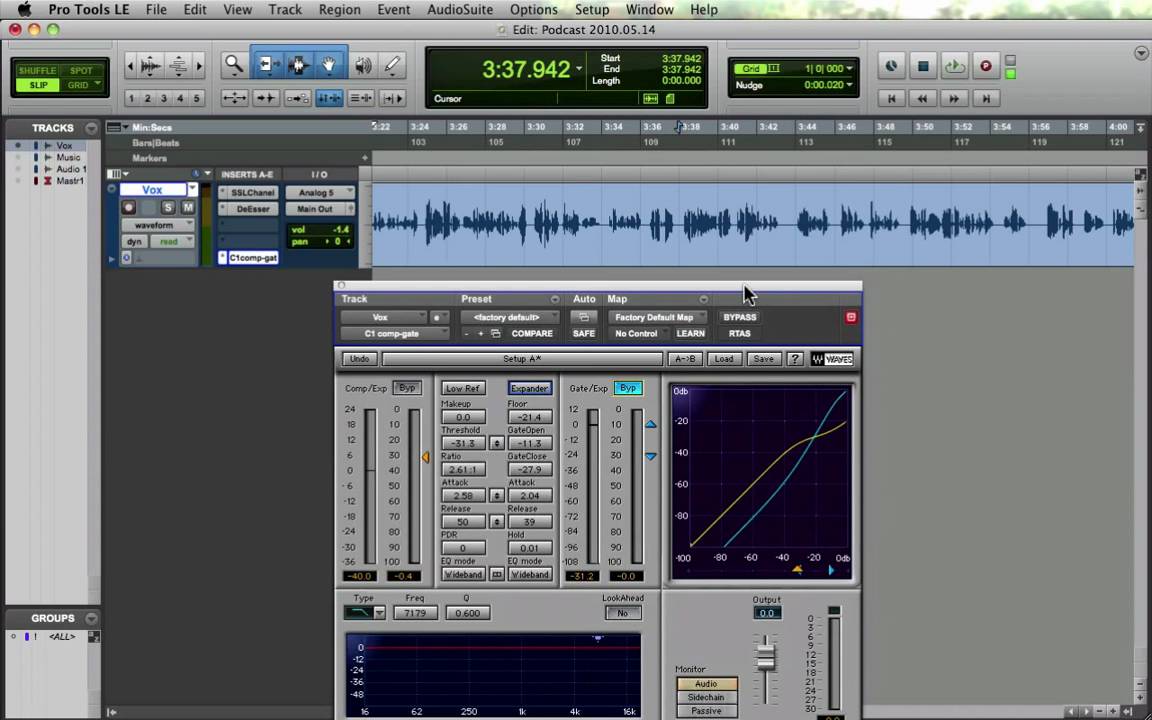Toggle the Expander mode button
Image resolution: width=1152 pixels, height=720 pixels.
point(529,389)
